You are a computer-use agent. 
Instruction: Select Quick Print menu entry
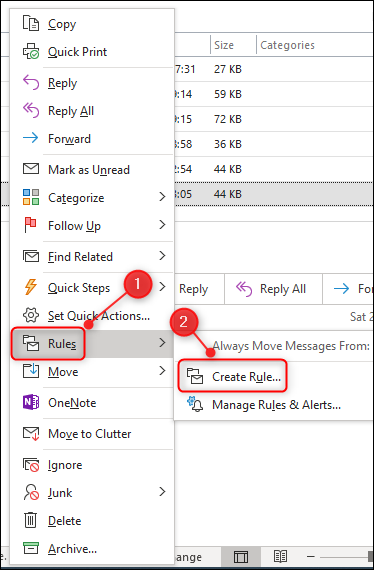(x=77, y=52)
